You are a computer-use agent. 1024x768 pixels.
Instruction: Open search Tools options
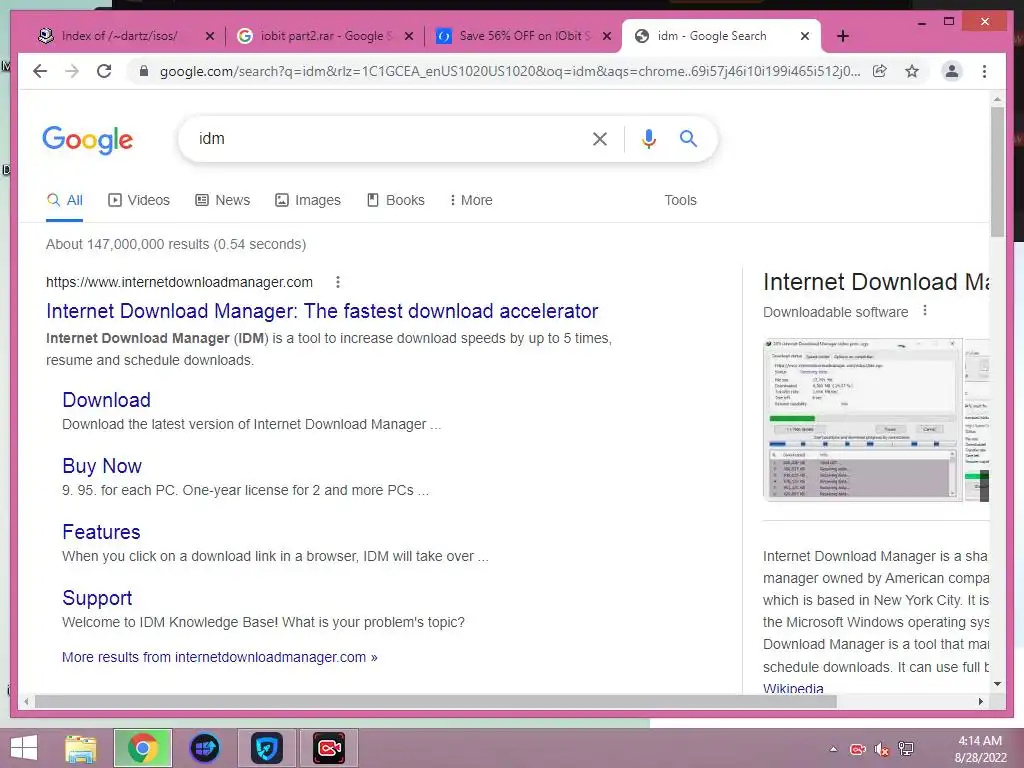point(680,200)
